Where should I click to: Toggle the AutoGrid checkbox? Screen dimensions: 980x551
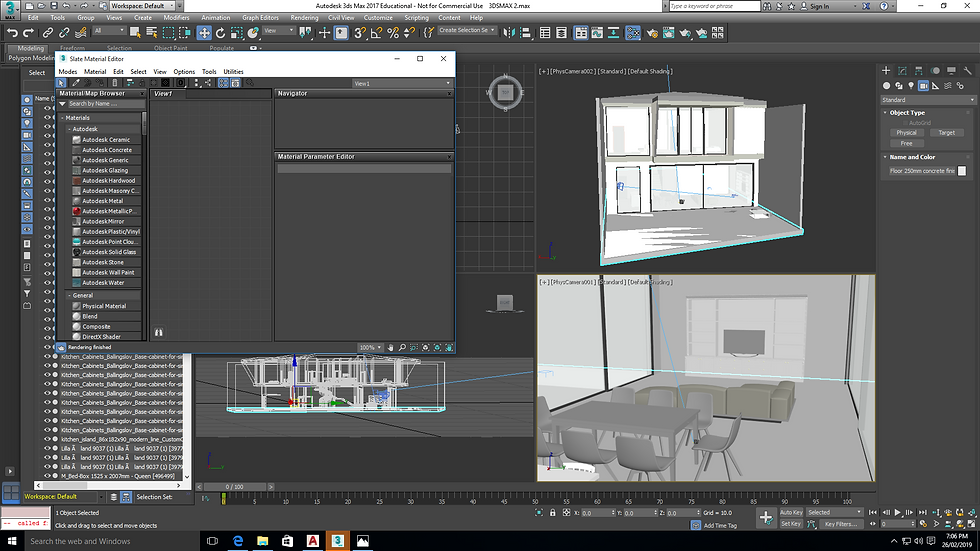(x=906, y=123)
